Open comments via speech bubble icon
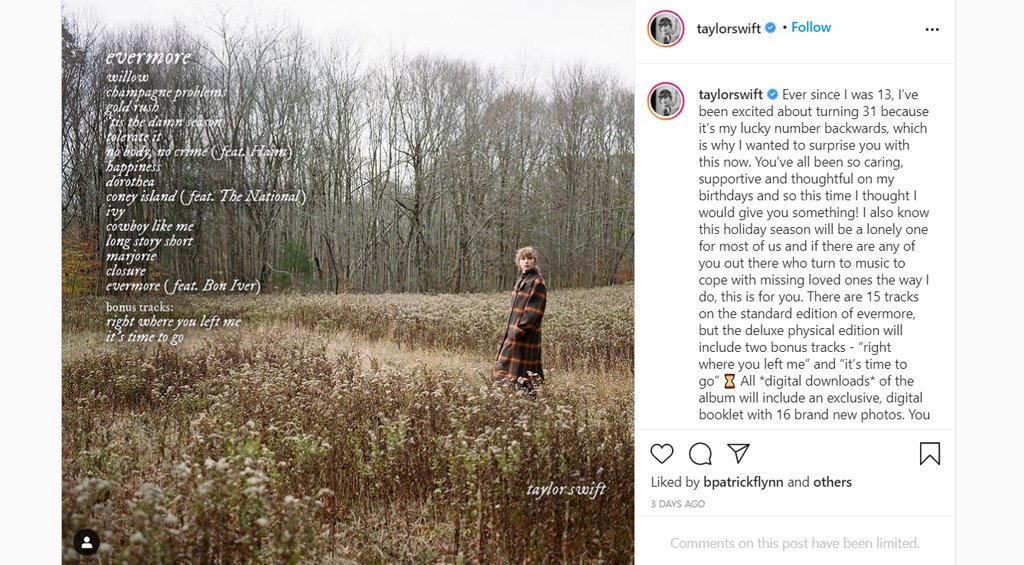 [700, 454]
